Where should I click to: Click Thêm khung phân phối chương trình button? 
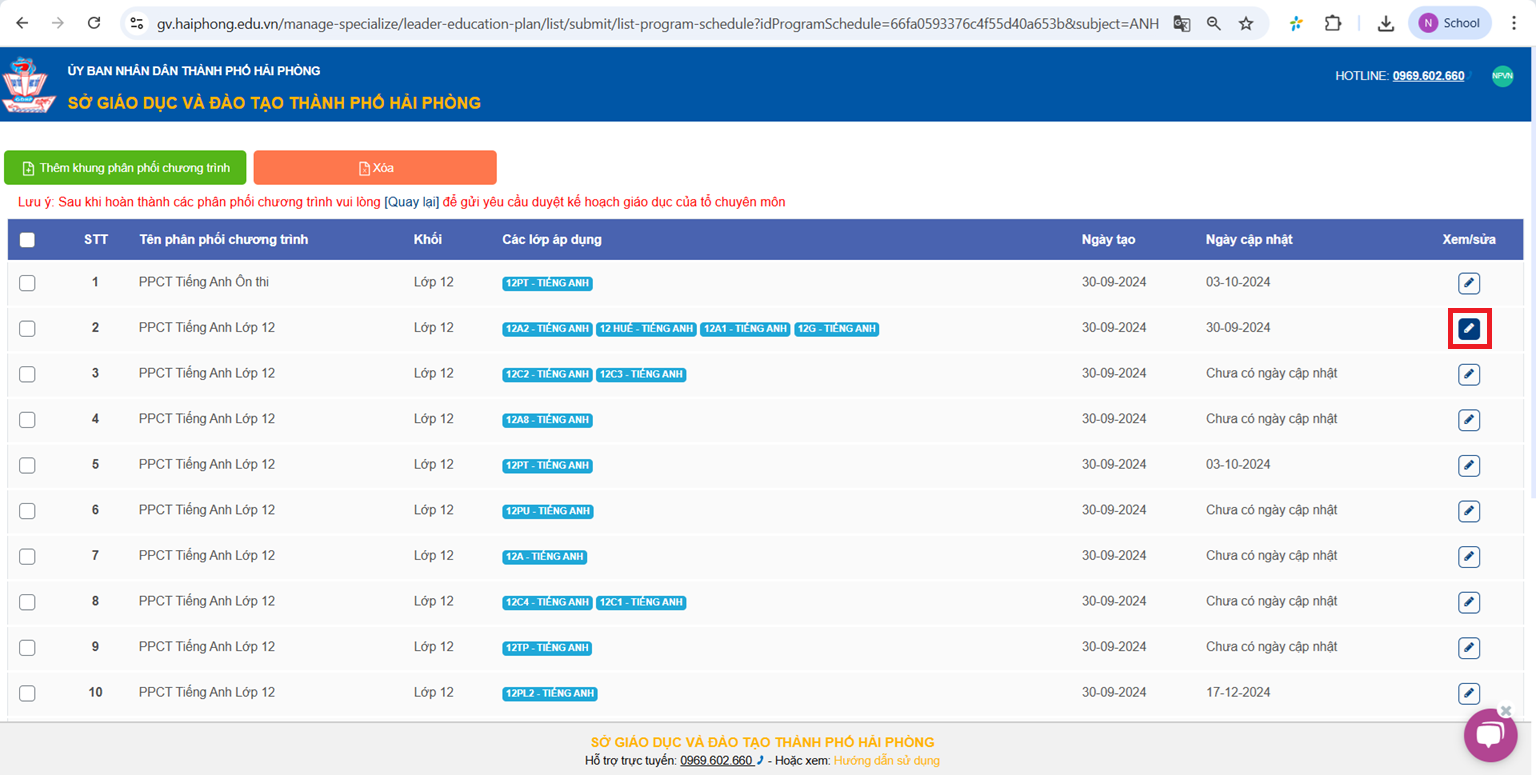(x=126, y=168)
